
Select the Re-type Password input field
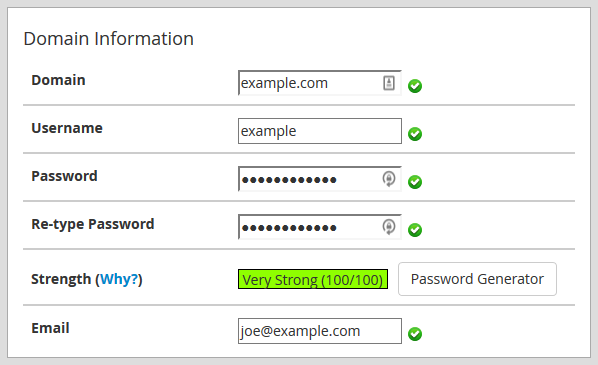(320, 227)
